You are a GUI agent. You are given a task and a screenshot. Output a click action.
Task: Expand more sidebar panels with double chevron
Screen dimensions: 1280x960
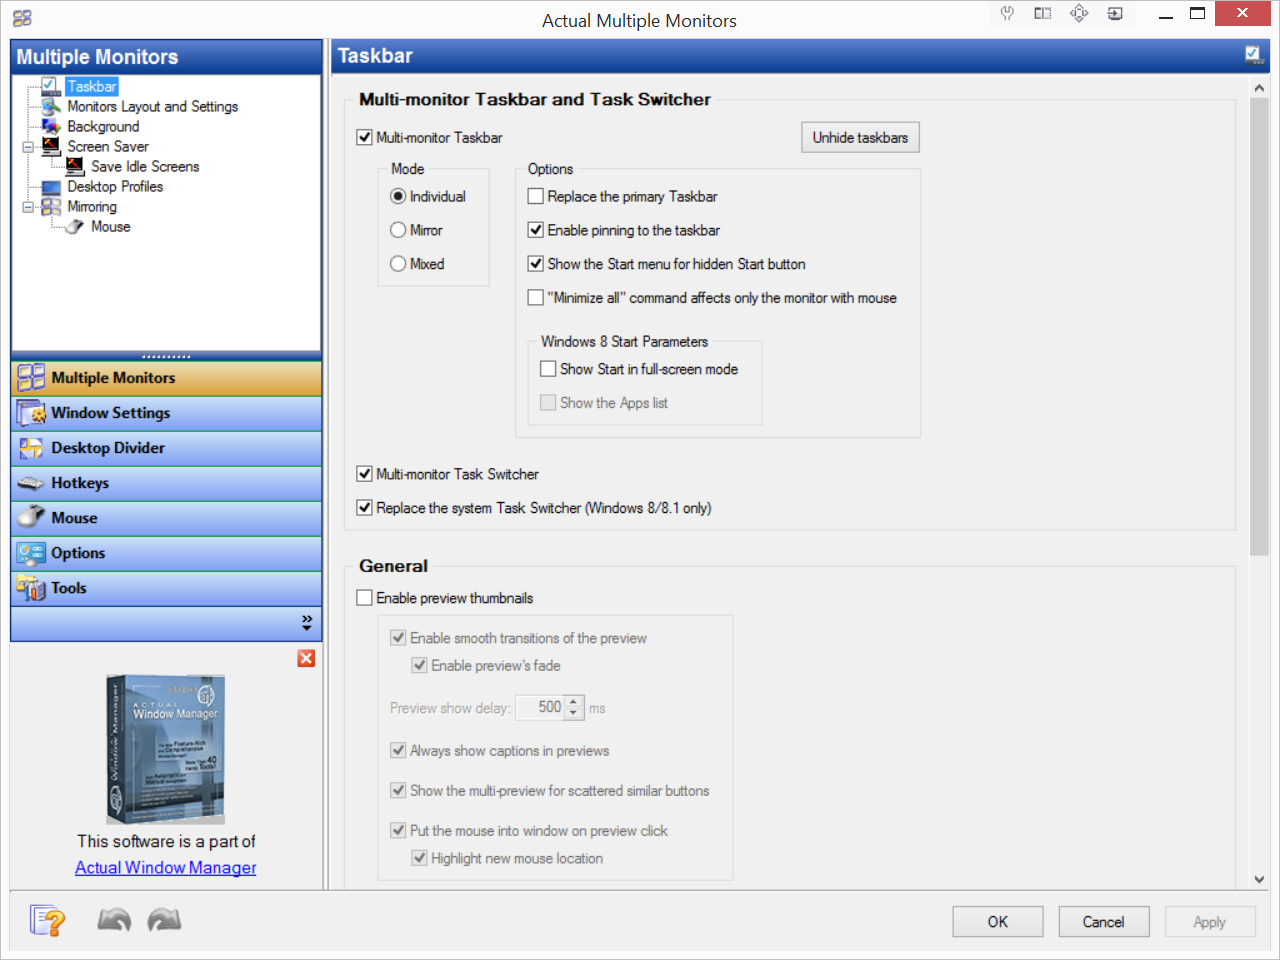[306, 623]
